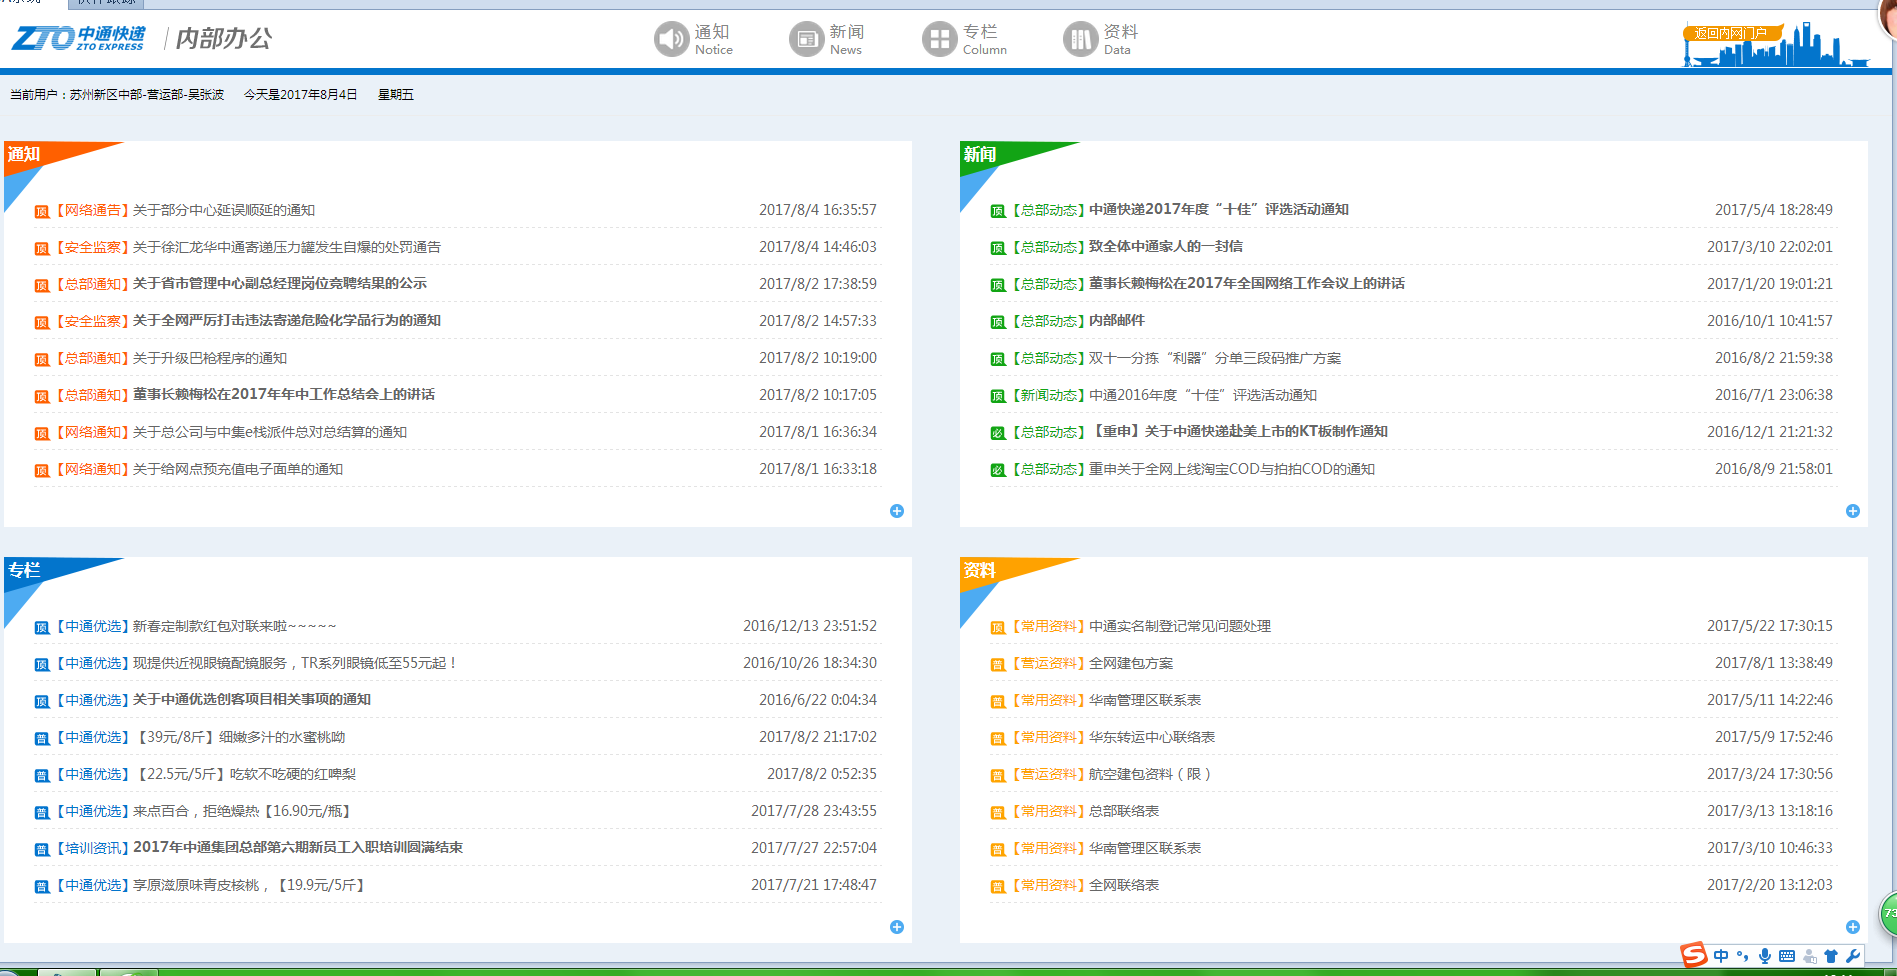The height and width of the screenshot is (976, 1897).
Task: Click the News newspaper icon
Action: point(806,40)
